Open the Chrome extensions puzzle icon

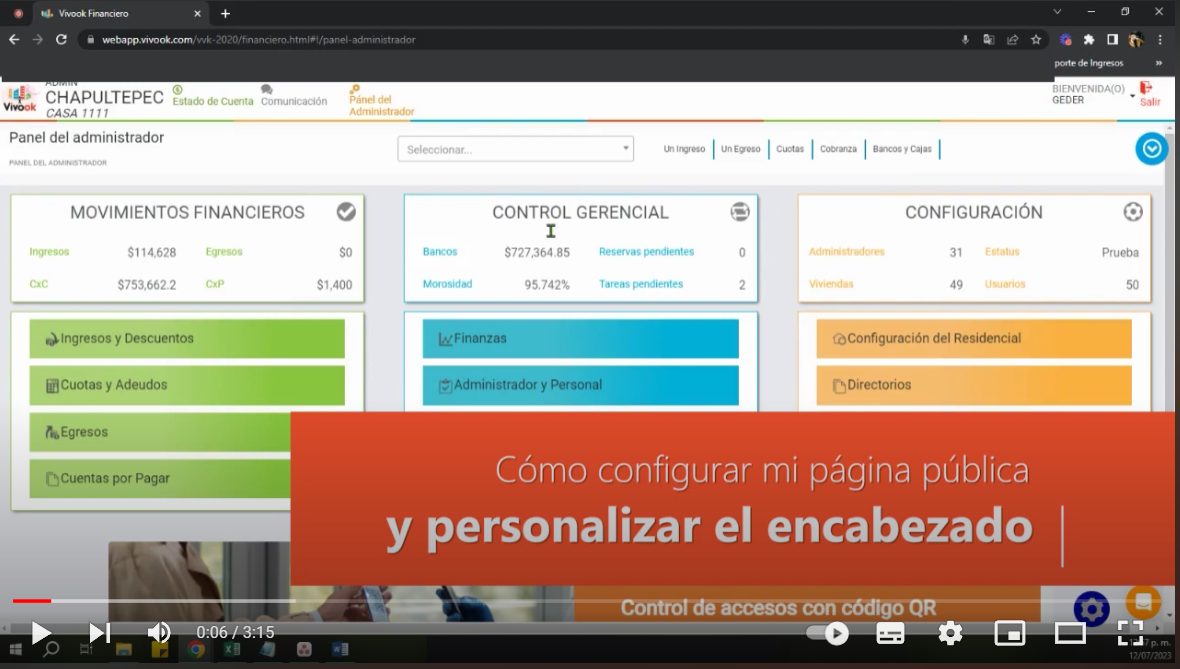point(1088,40)
